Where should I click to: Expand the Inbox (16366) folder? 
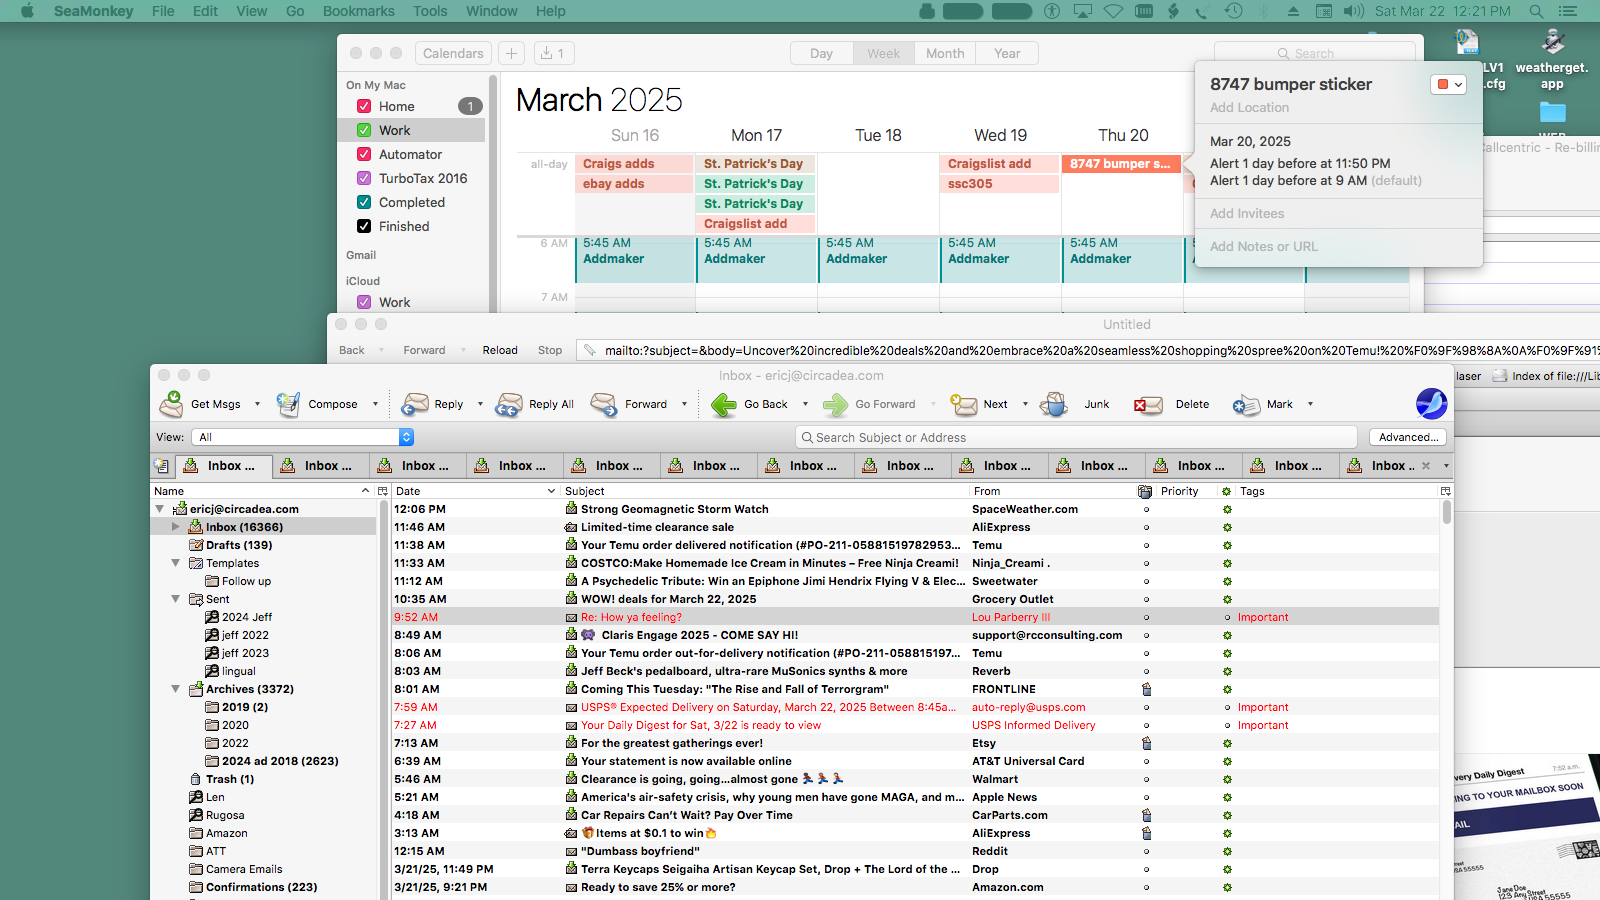(x=175, y=527)
